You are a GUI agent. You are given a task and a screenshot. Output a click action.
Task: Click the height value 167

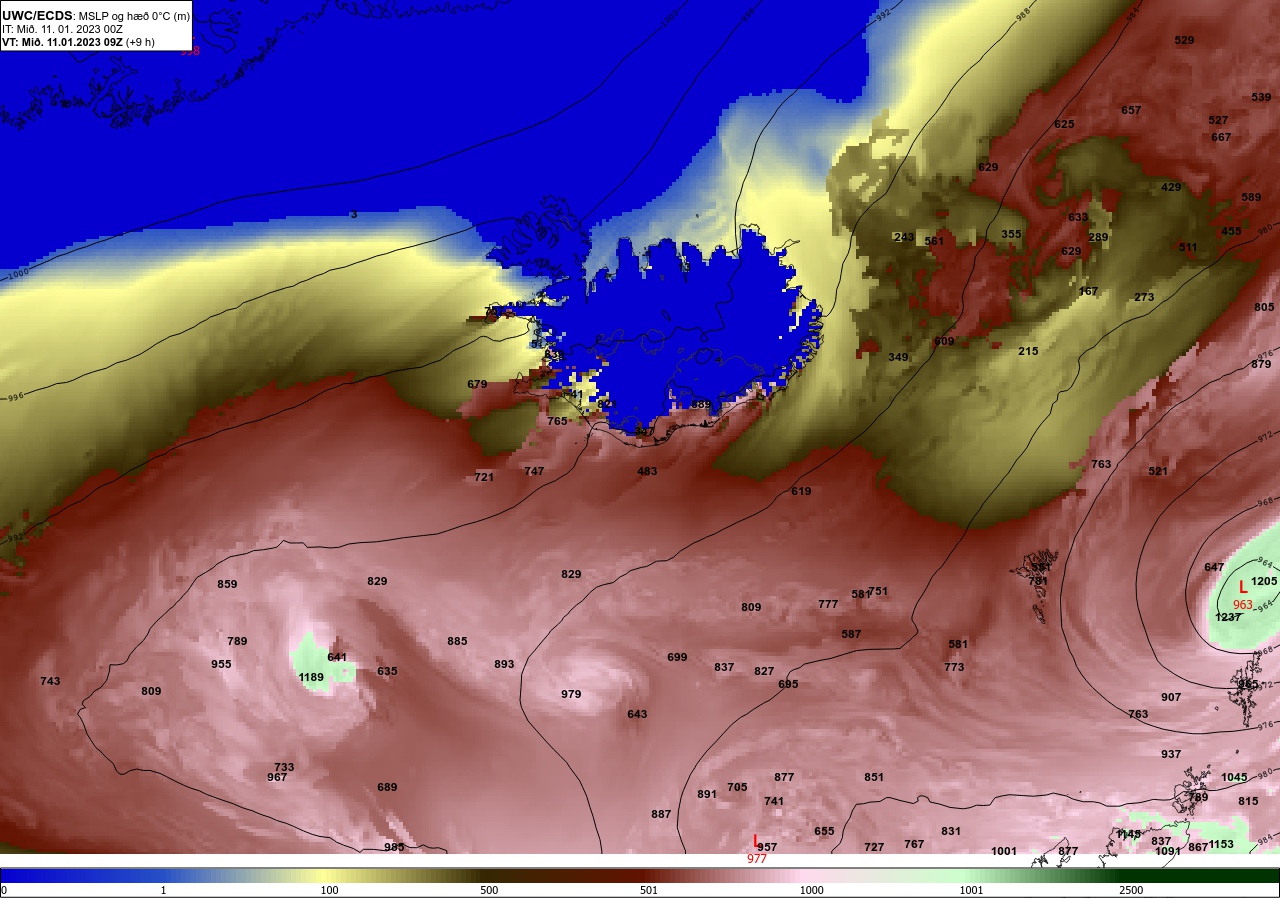coord(1088,291)
